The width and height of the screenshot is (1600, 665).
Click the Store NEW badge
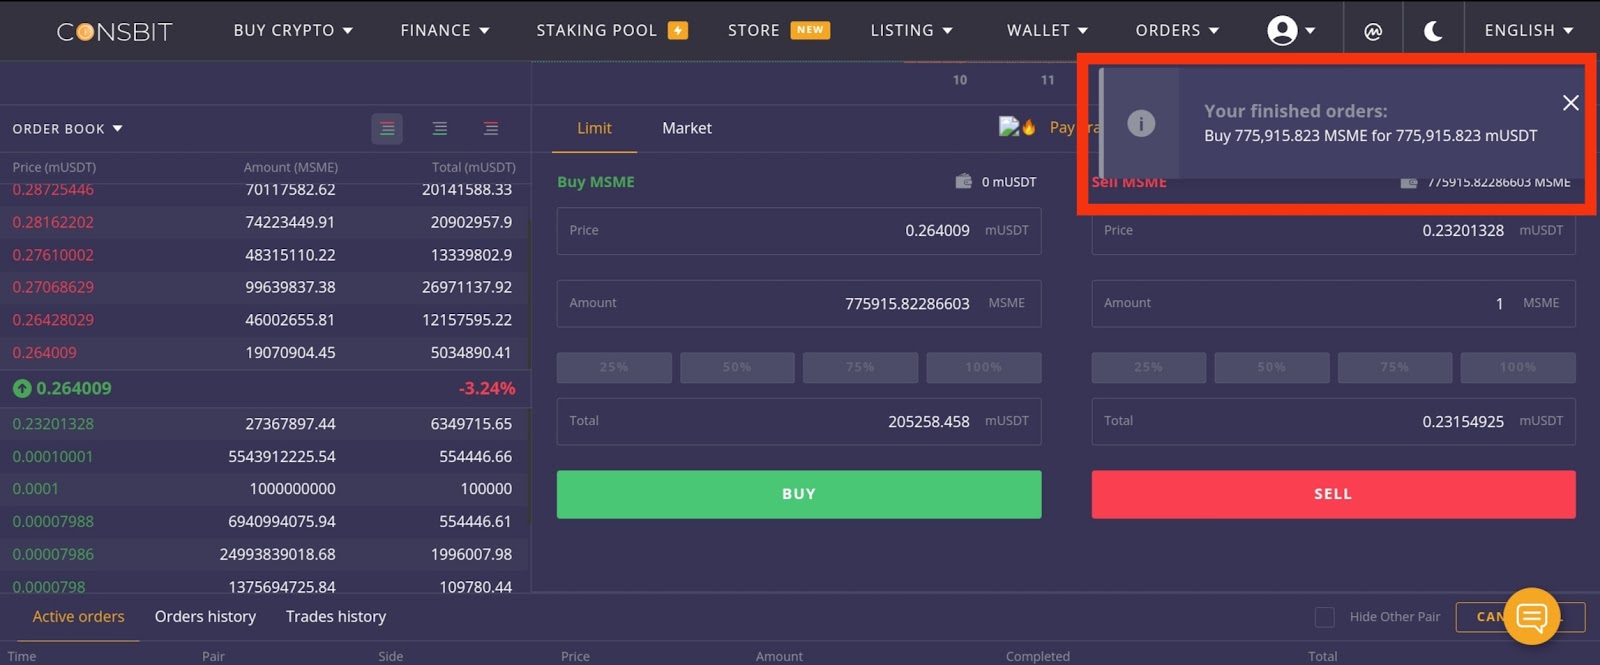point(810,30)
